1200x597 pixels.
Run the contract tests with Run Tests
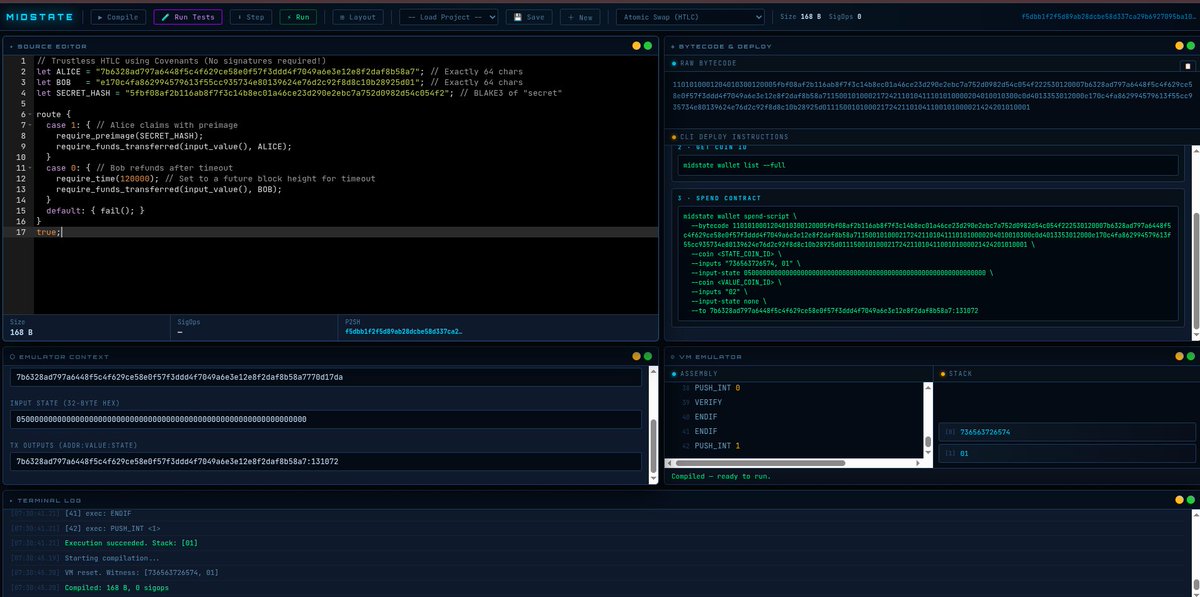tap(188, 17)
